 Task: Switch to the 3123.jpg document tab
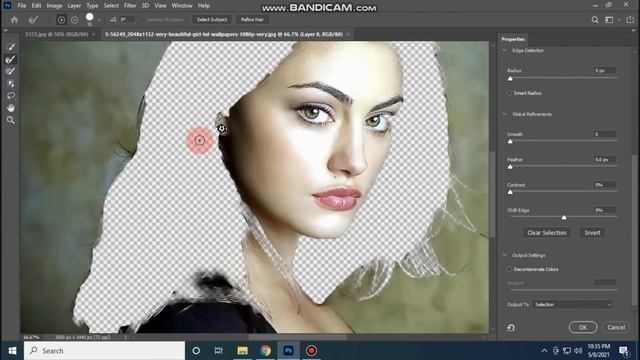click(56, 34)
